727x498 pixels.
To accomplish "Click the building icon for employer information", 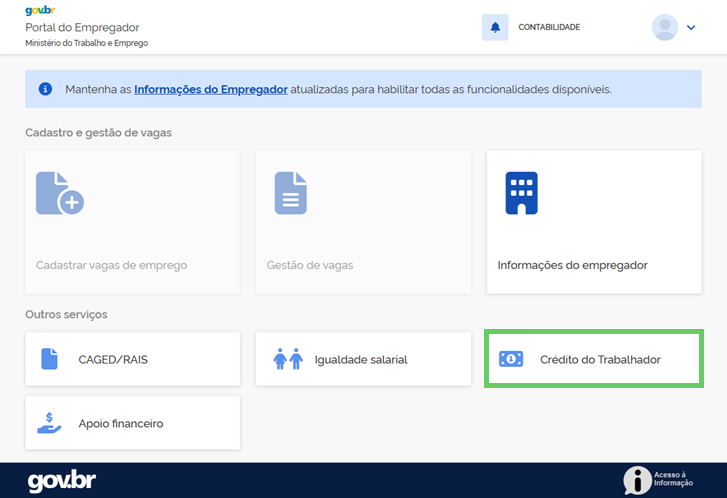I will click(522, 193).
